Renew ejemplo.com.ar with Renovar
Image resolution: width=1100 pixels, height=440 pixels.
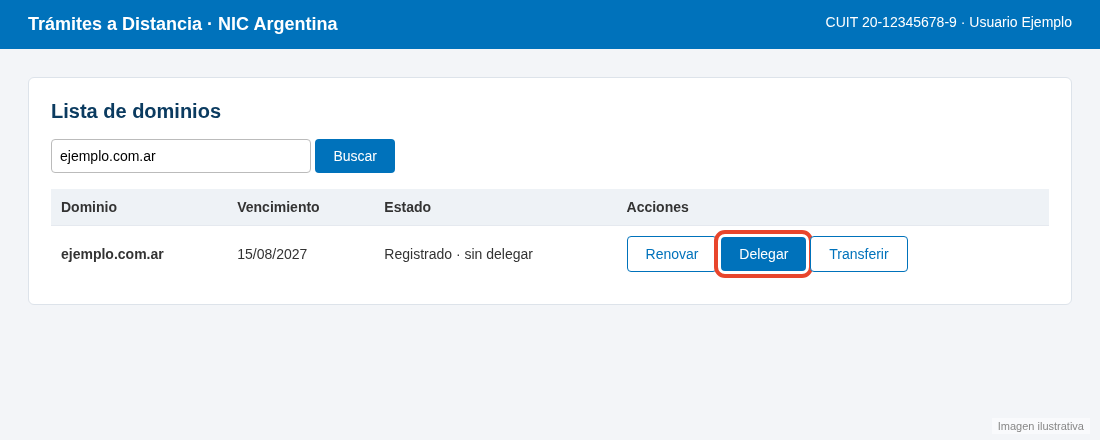pyautogui.click(x=671, y=254)
